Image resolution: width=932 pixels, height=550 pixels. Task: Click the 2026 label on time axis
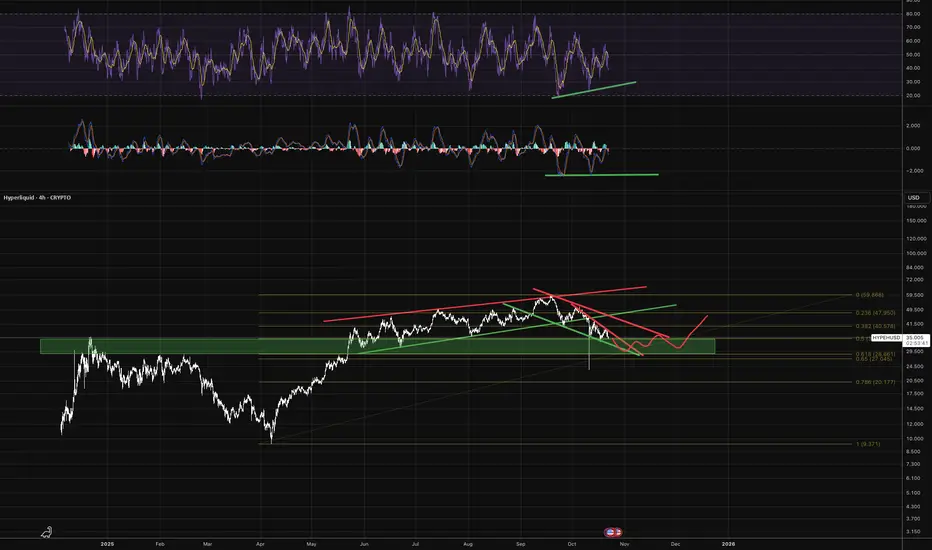tap(728, 544)
